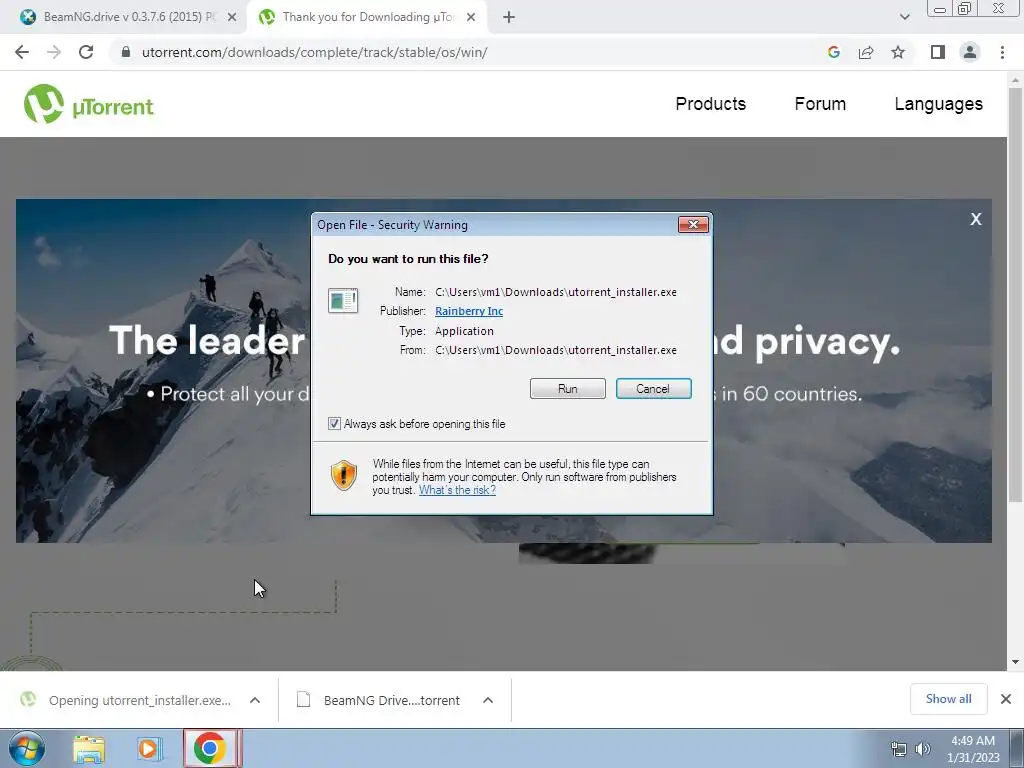
Task: Open the Chrome three-dot menu
Action: pyautogui.click(x=1002, y=52)
